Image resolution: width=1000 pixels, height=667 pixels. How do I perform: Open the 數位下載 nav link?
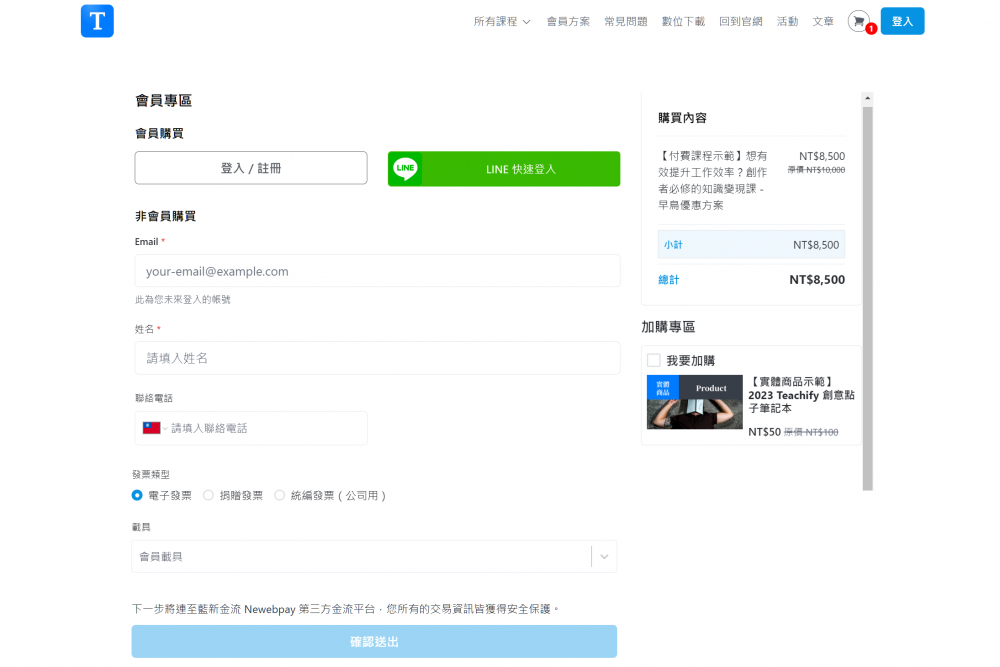(683, 21)
